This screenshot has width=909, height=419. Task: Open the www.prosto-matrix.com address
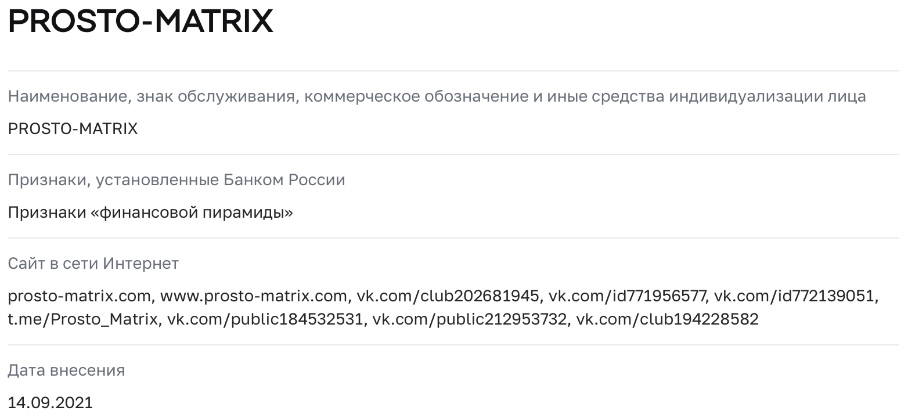[252, 297]
